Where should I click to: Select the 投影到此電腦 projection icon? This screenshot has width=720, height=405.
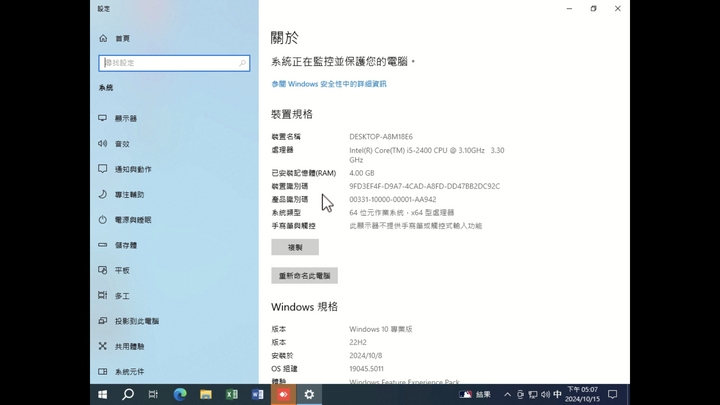tap(103, 321)
